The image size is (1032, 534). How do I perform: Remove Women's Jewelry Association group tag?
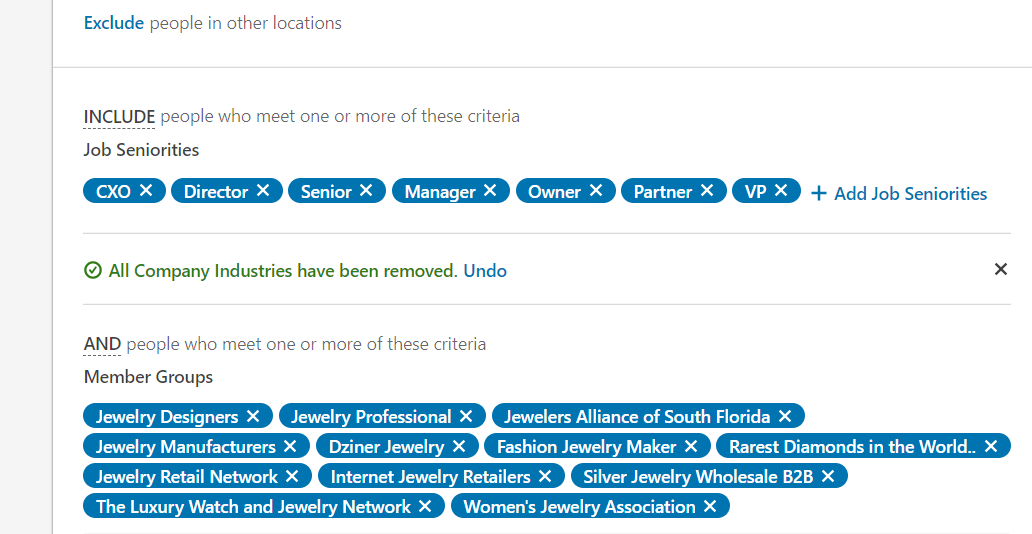pos(710,506)
